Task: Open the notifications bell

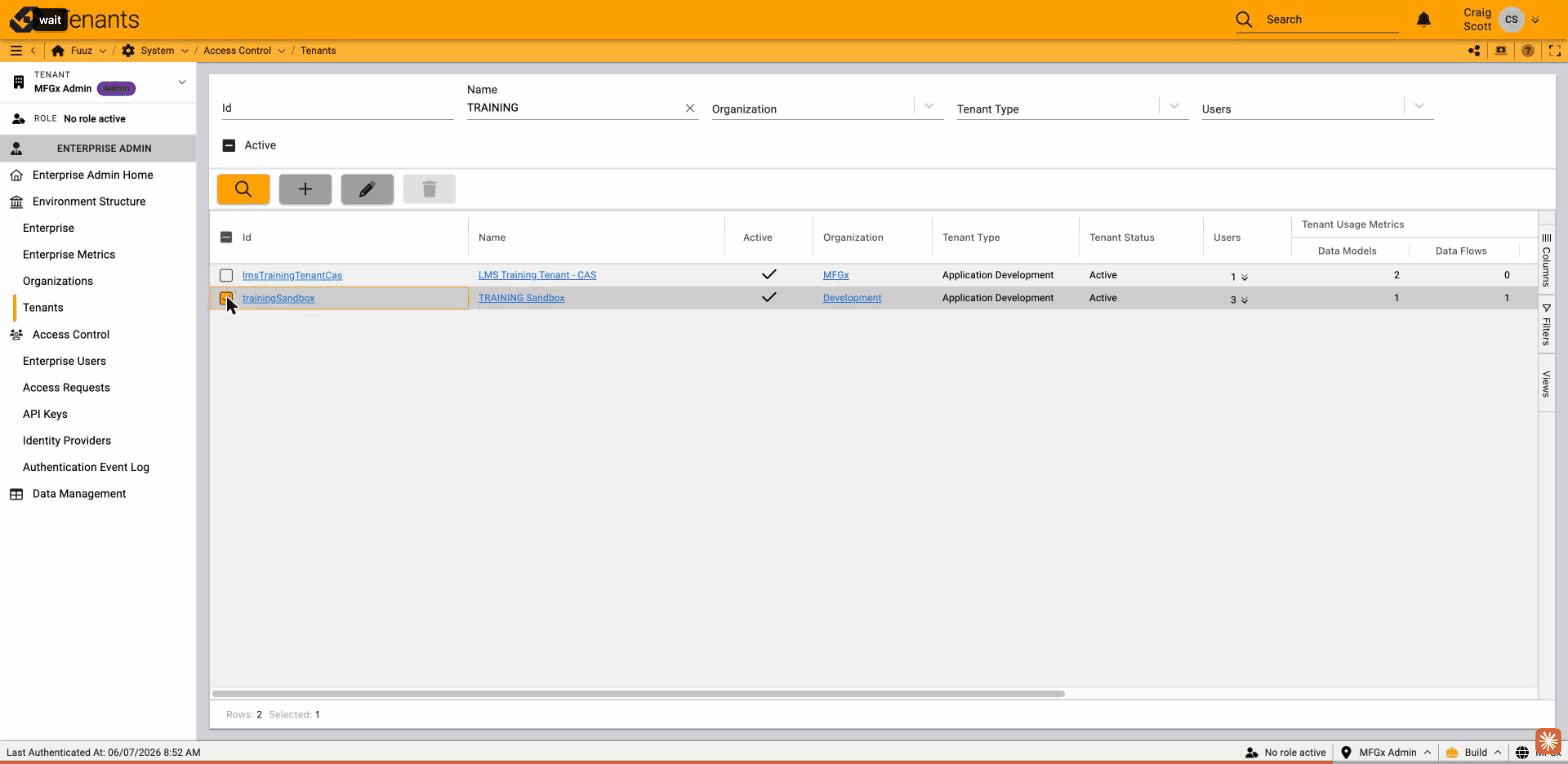Action: pos(1424,19)
